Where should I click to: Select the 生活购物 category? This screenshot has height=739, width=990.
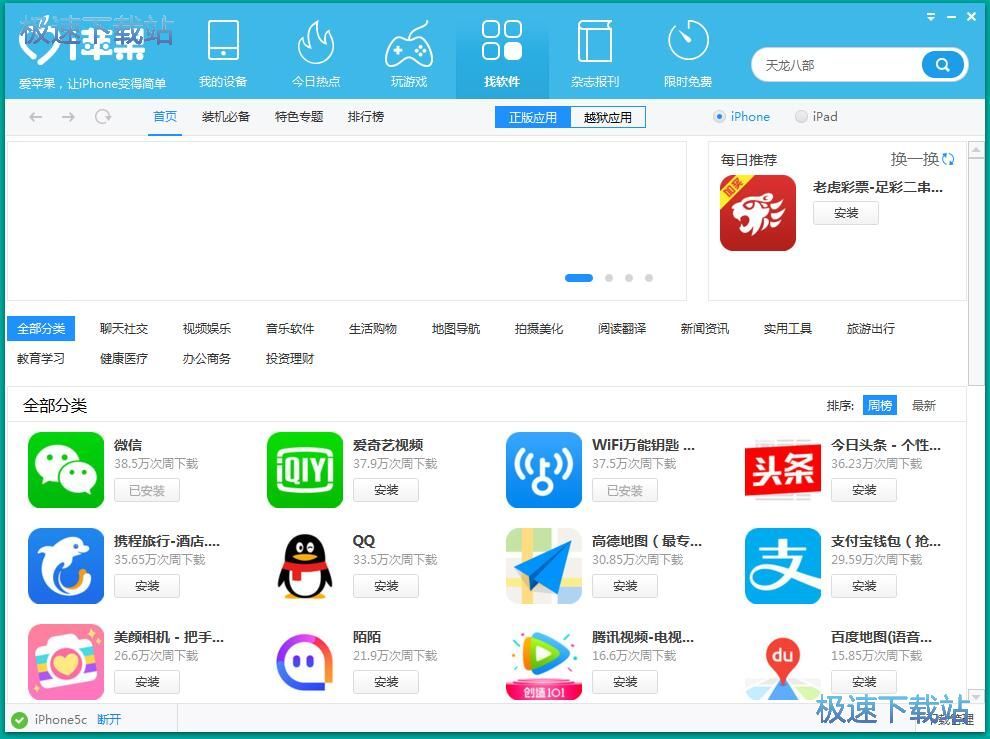click(373, 328)
